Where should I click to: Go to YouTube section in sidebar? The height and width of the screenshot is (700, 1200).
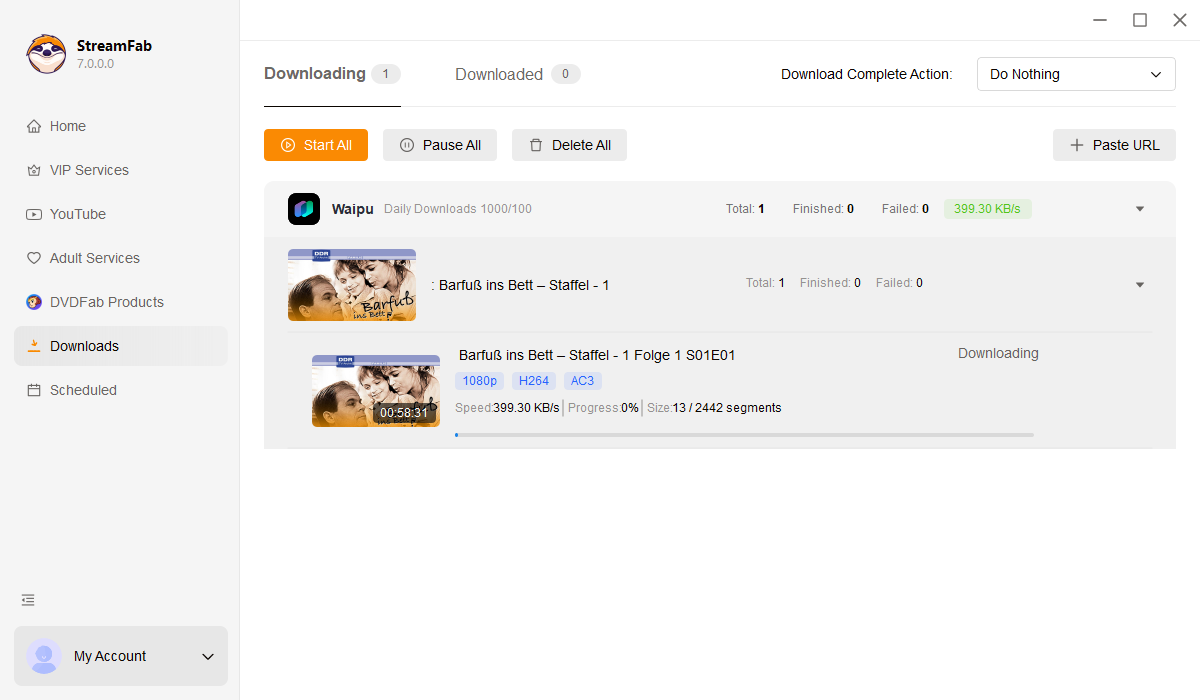point(77,214)
